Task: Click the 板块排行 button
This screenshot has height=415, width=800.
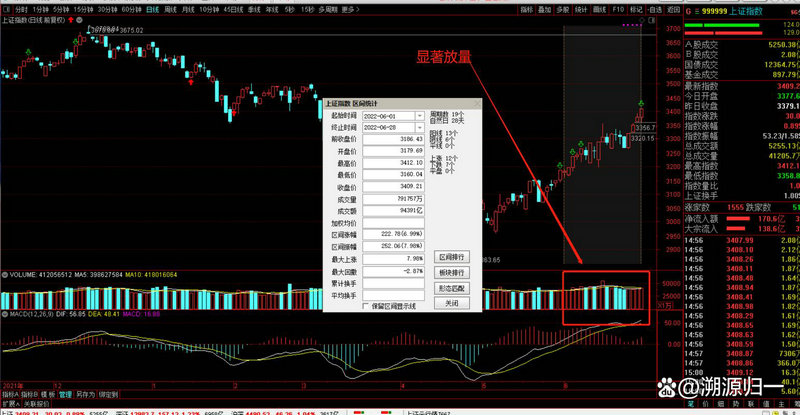Action: pos(452,272)
